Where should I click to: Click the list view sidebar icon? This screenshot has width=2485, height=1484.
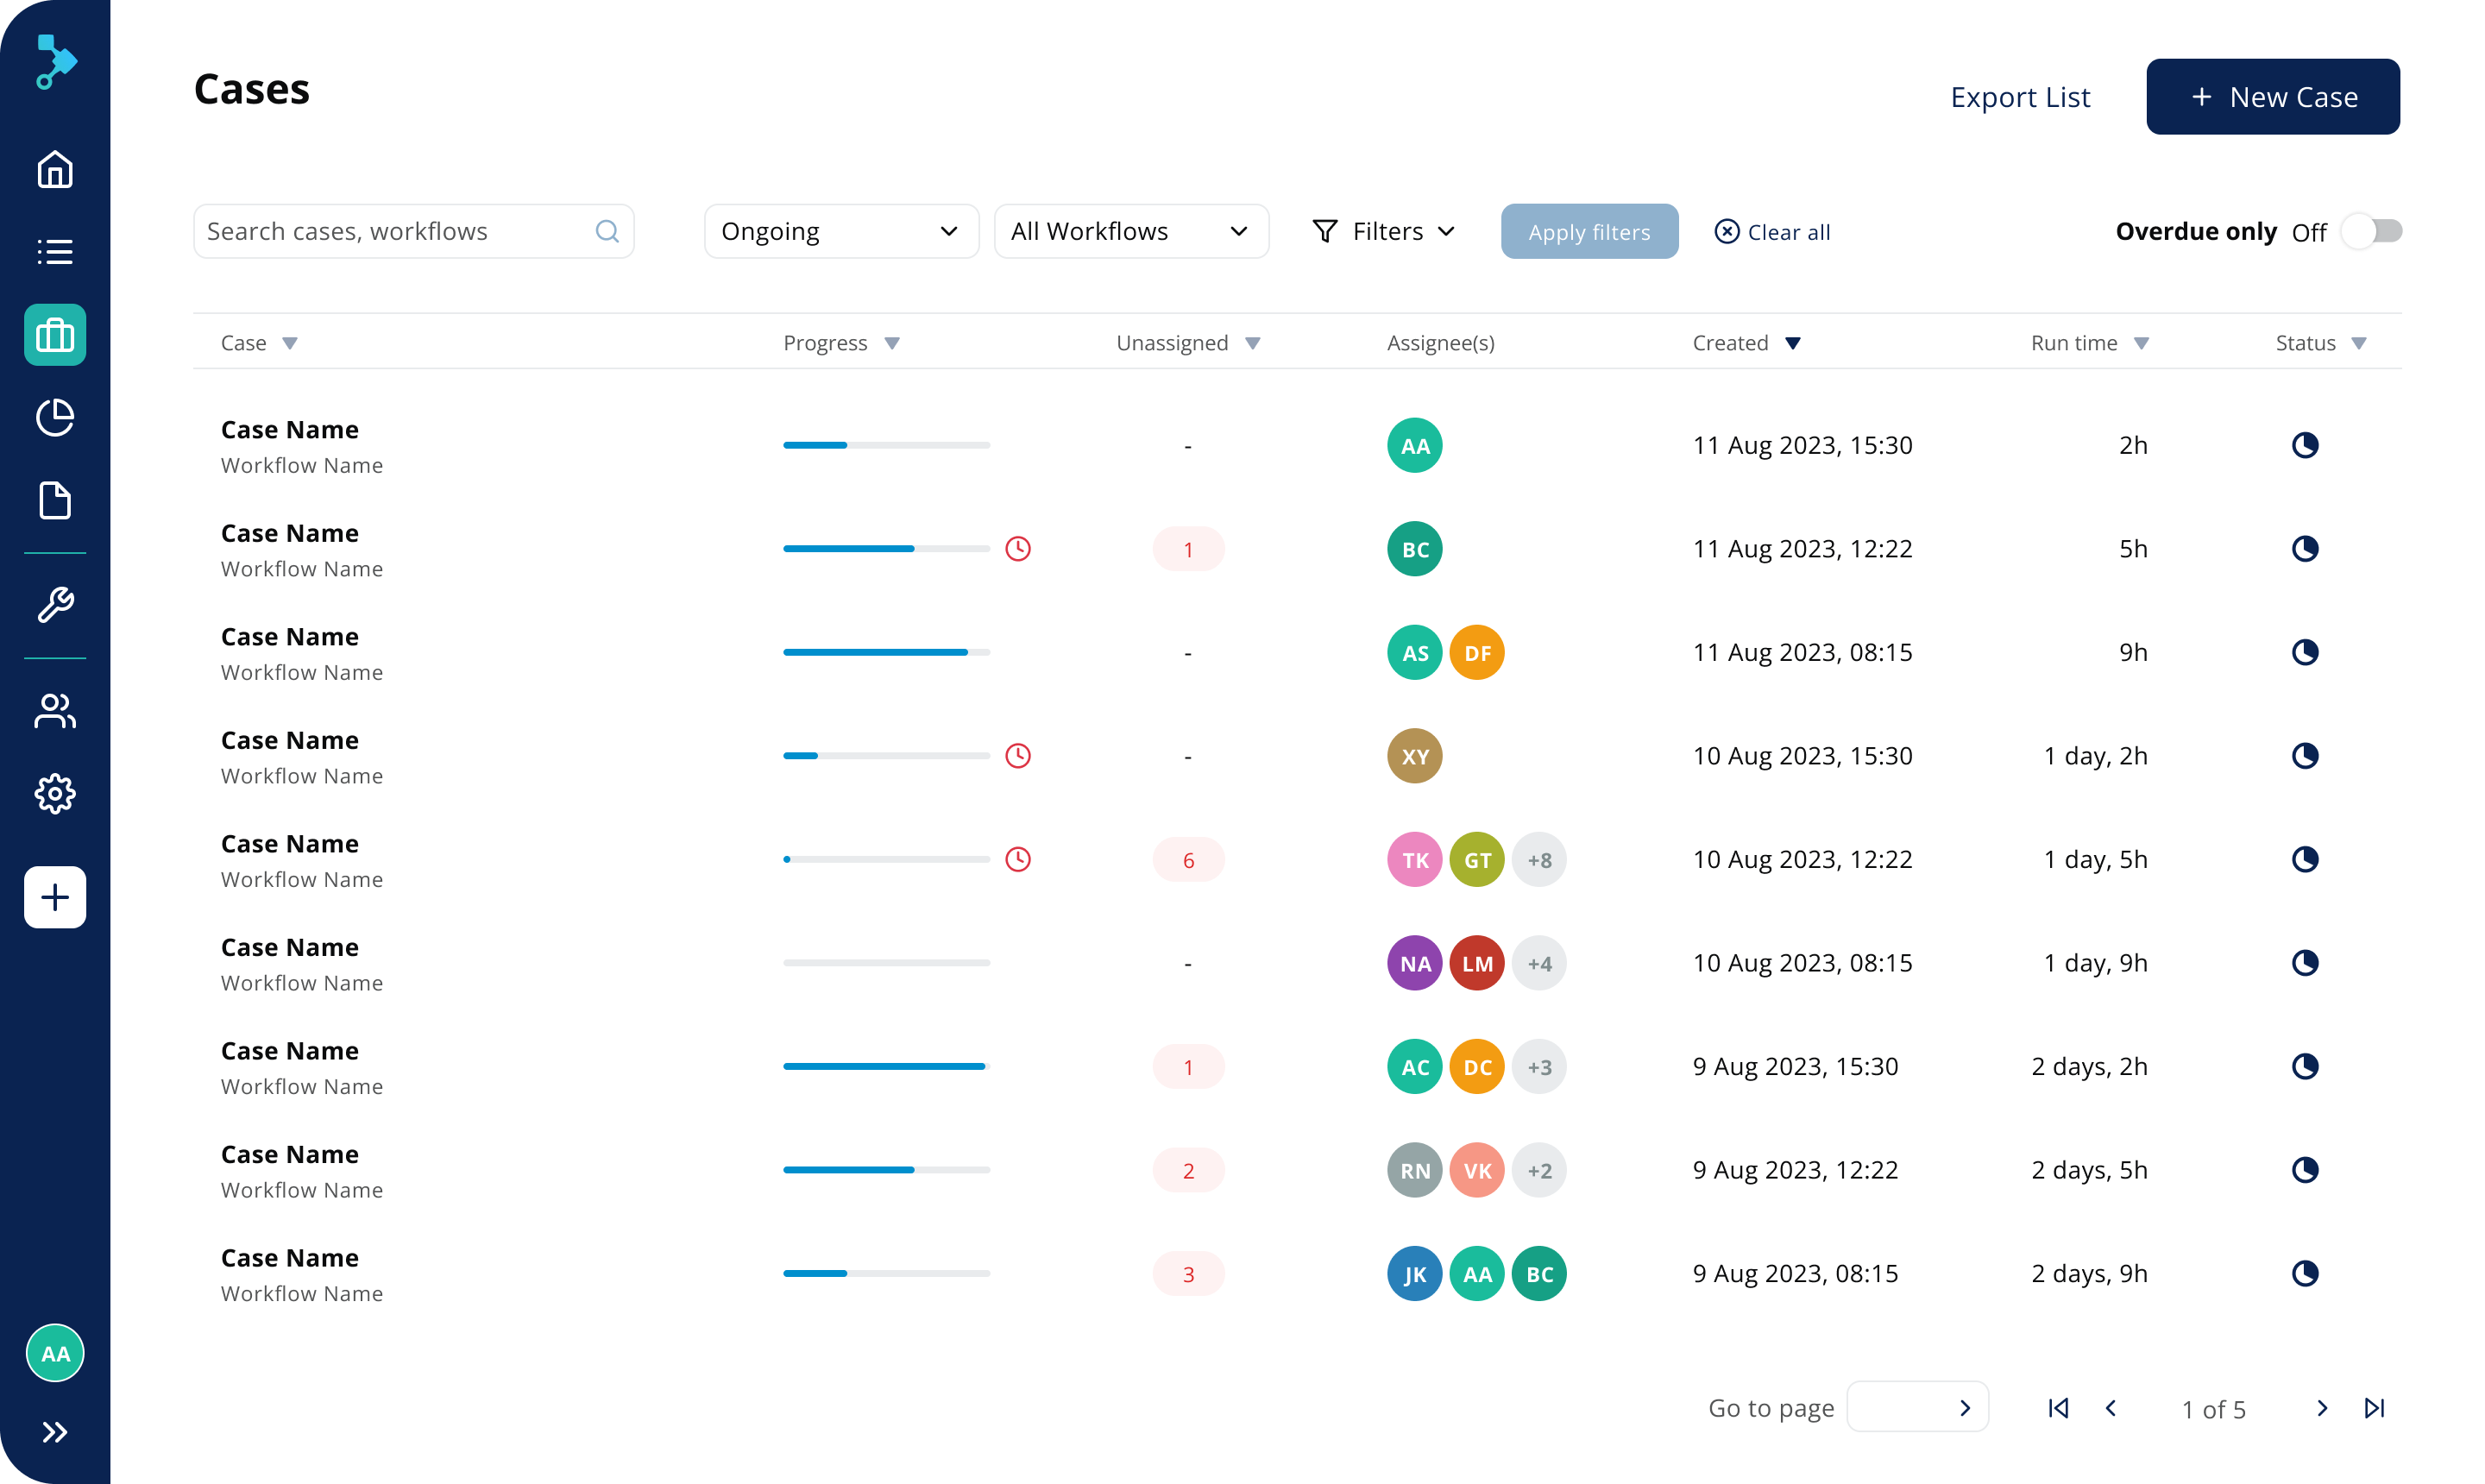click(55, 252)
